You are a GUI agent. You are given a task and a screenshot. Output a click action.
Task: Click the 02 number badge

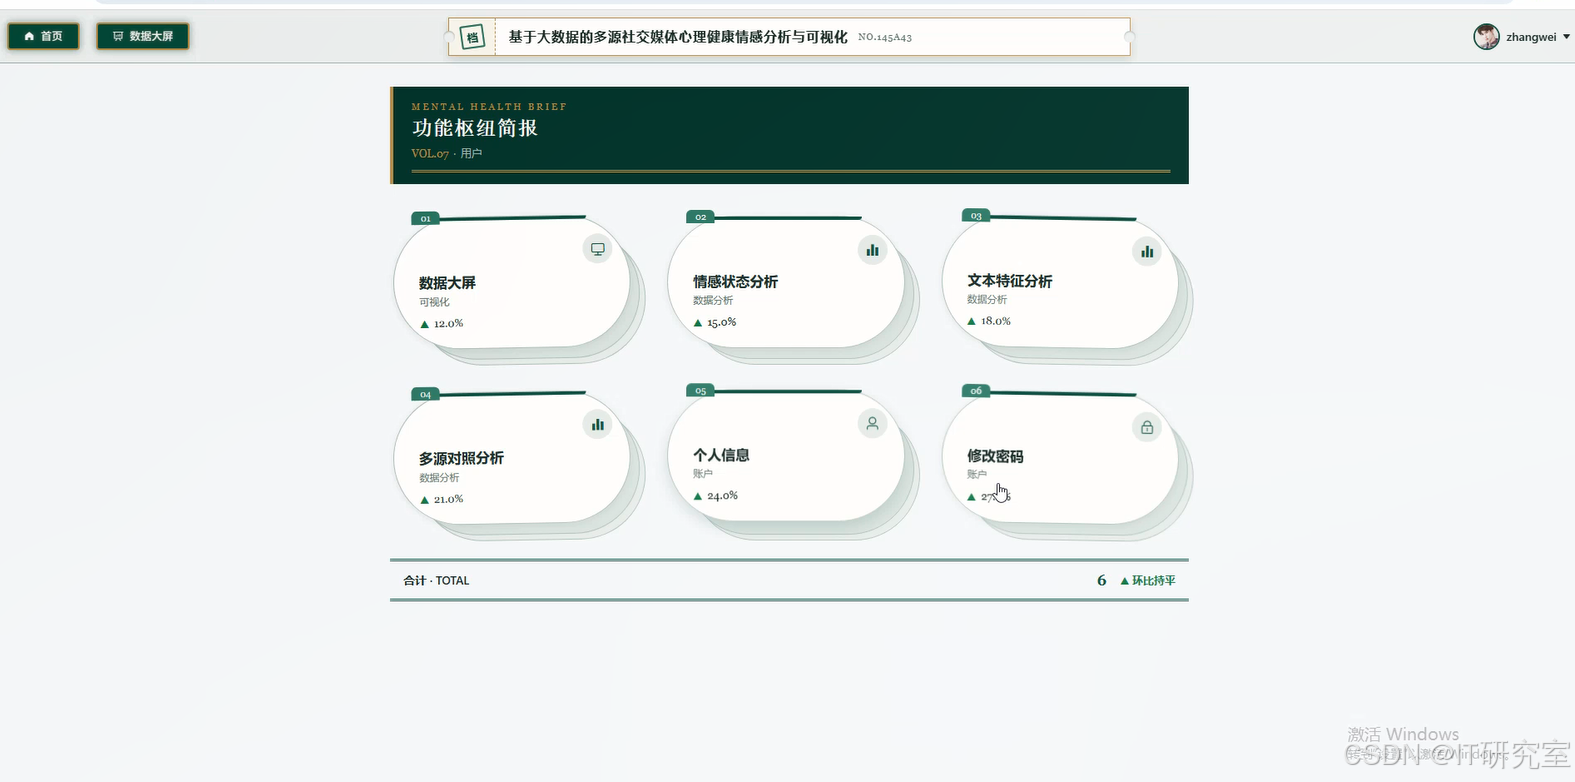point(700,216)
